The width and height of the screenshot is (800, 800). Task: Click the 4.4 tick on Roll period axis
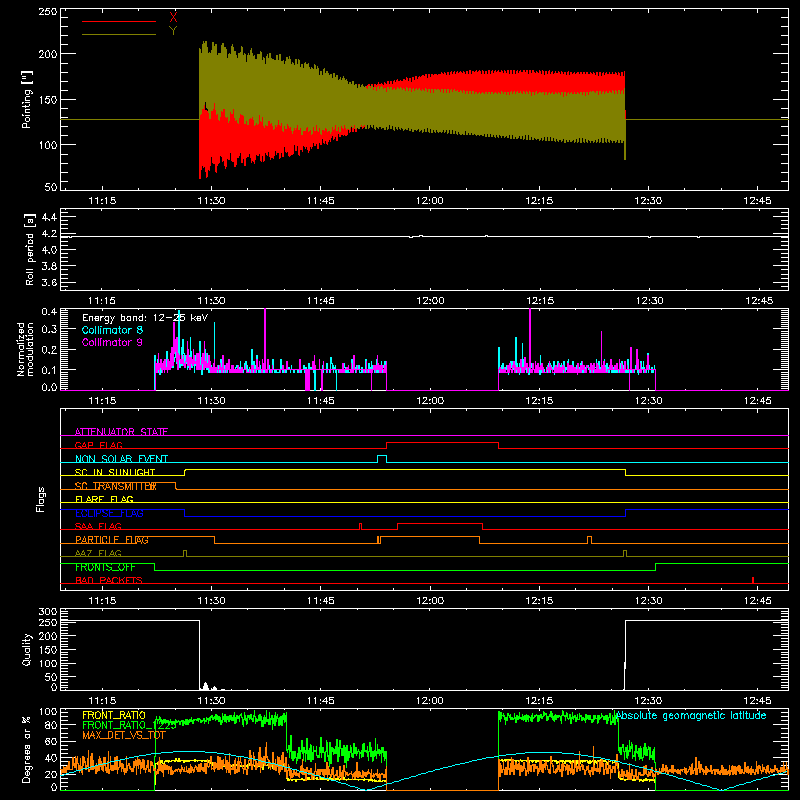click(49, 217)
